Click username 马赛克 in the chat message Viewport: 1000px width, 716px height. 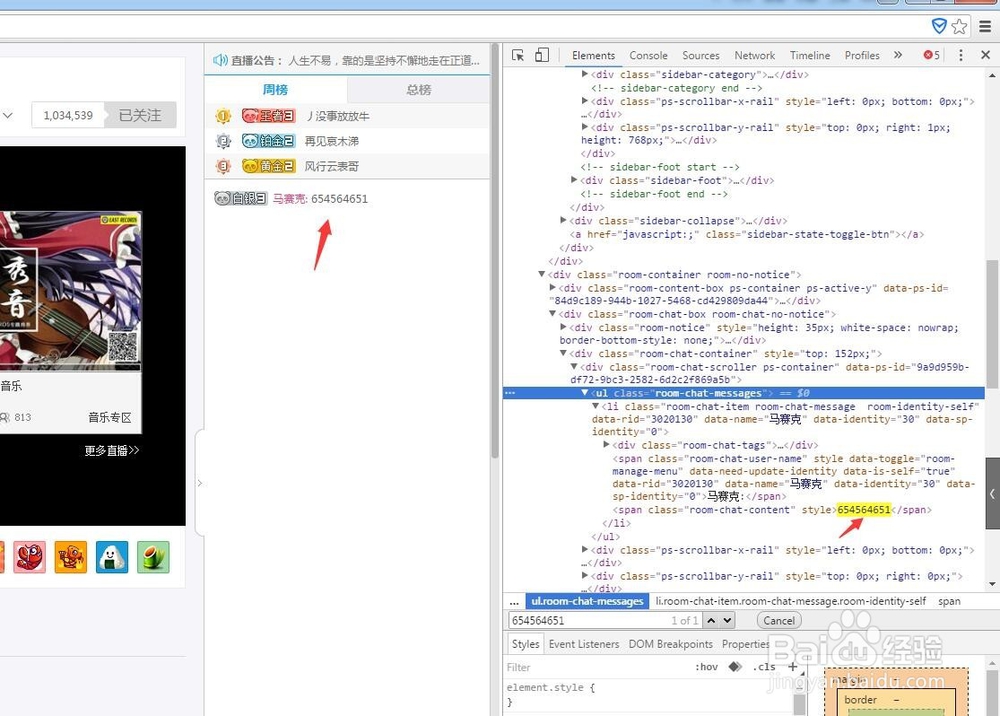[x=290, y=198]
